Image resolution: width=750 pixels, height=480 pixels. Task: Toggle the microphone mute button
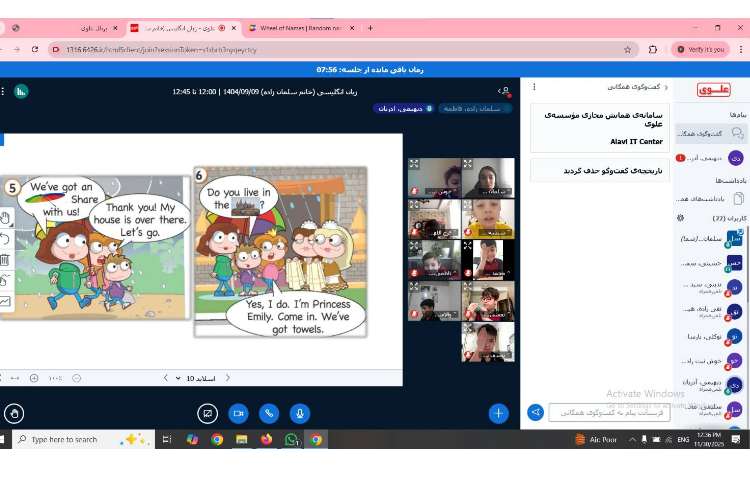tap(299, 413)
